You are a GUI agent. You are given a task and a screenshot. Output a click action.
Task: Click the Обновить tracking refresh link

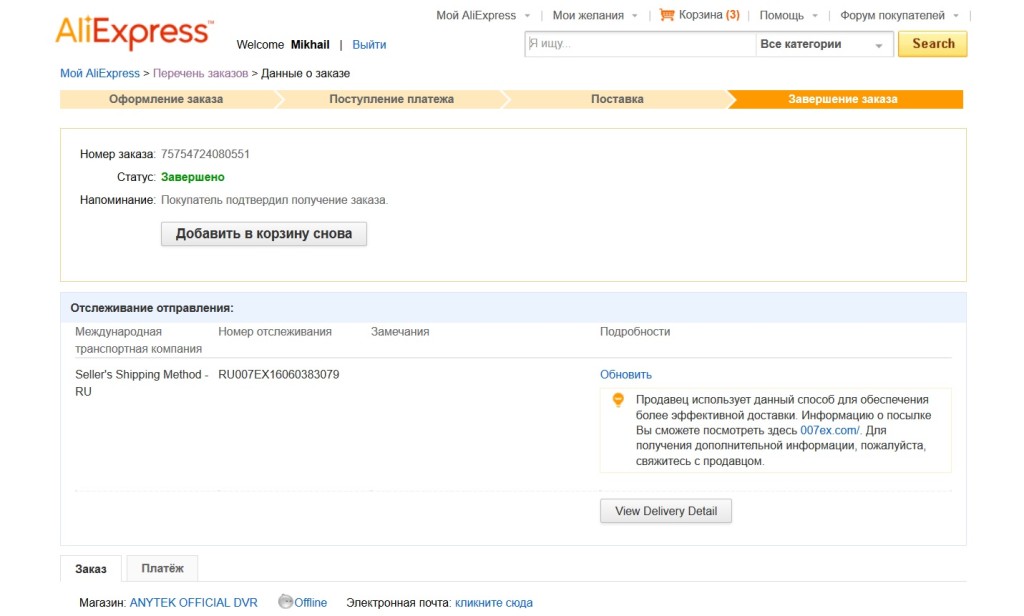coord(626,374)
